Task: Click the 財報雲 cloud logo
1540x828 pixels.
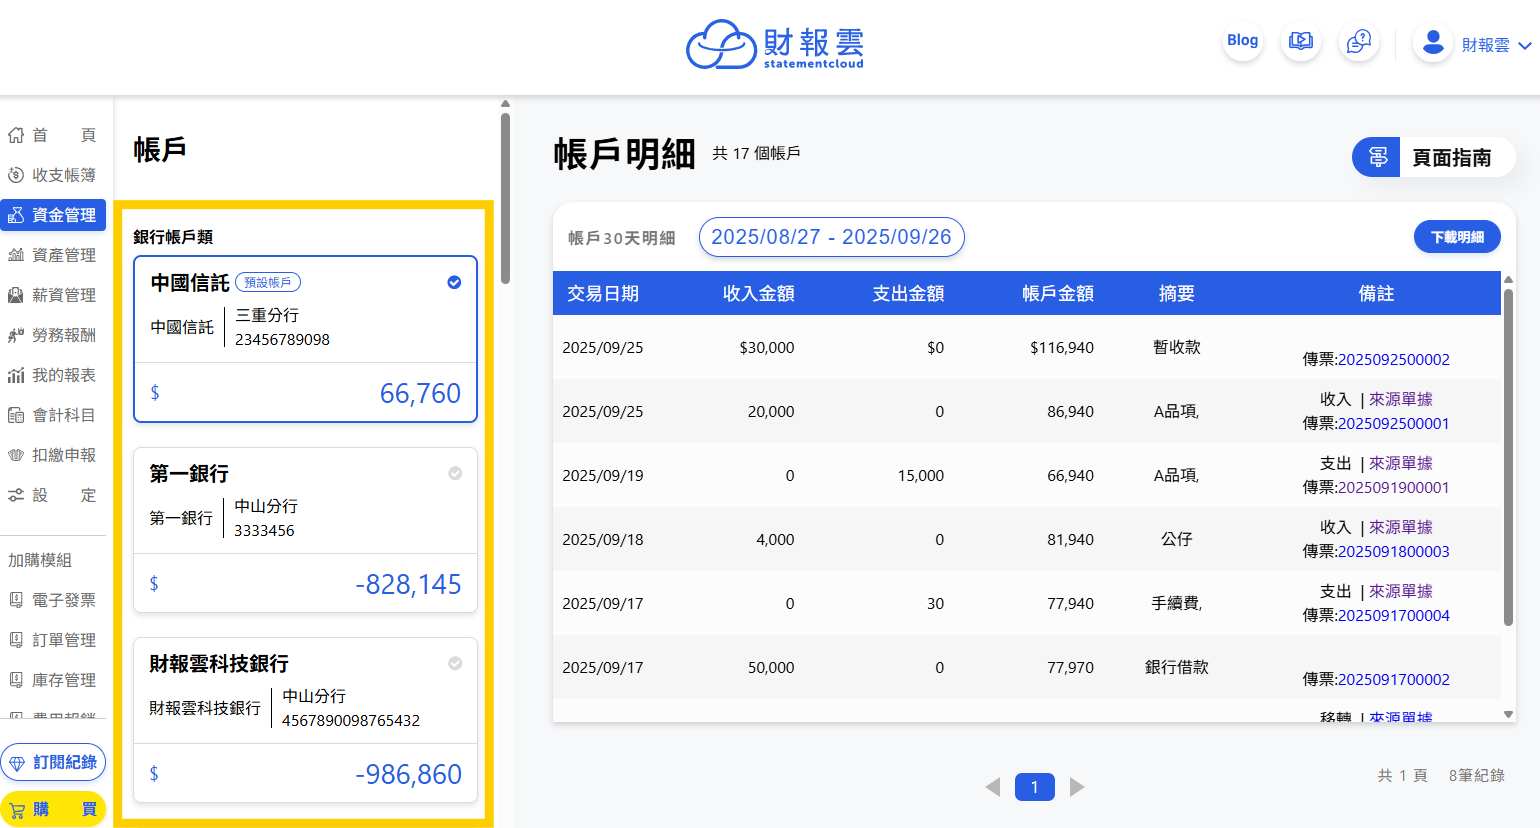Action: pos(720,45)
